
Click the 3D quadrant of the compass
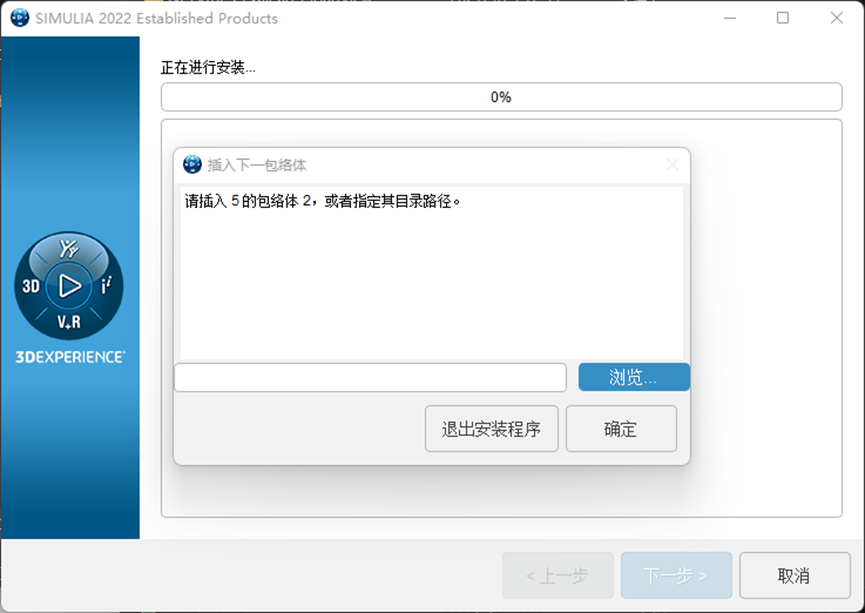tap(31, 286)
